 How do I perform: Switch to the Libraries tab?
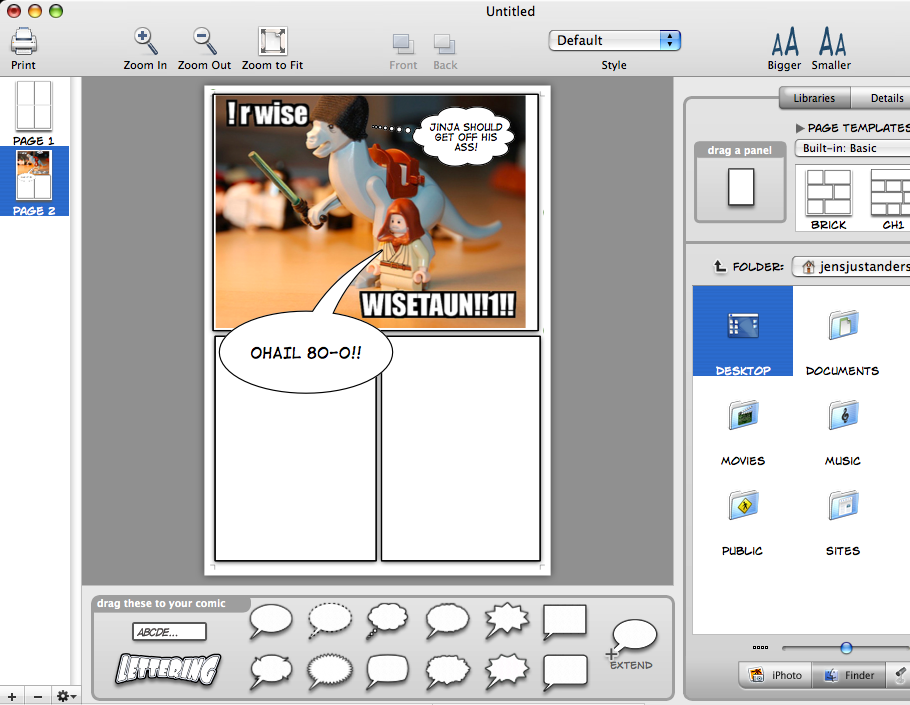coord(814,98)
